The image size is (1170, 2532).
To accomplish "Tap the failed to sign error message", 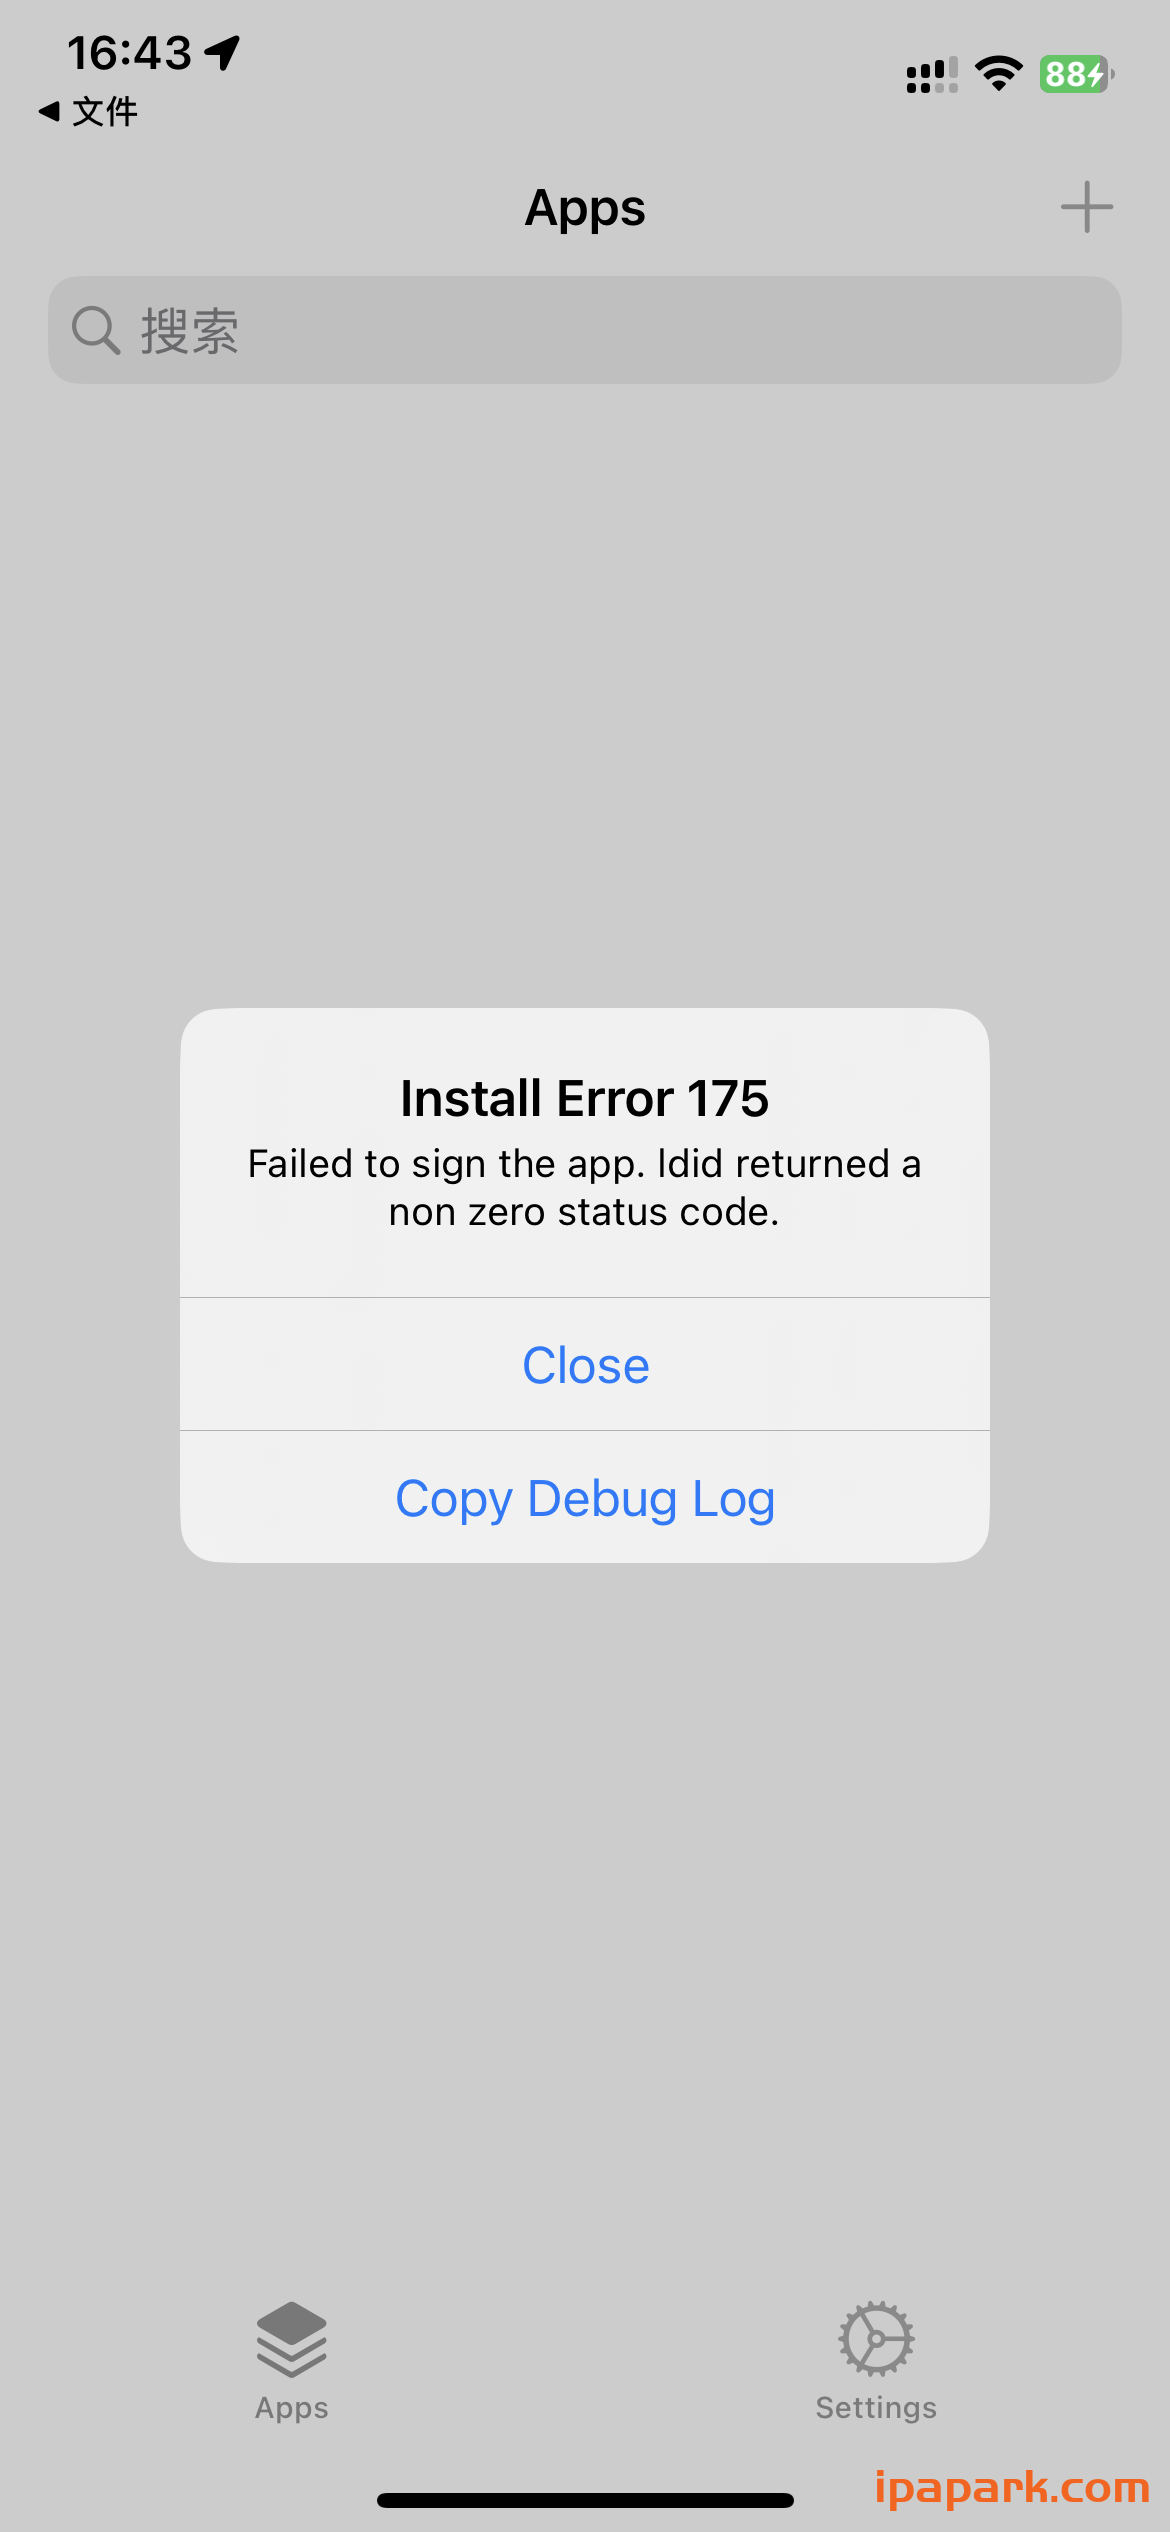I will point(585,1188).
